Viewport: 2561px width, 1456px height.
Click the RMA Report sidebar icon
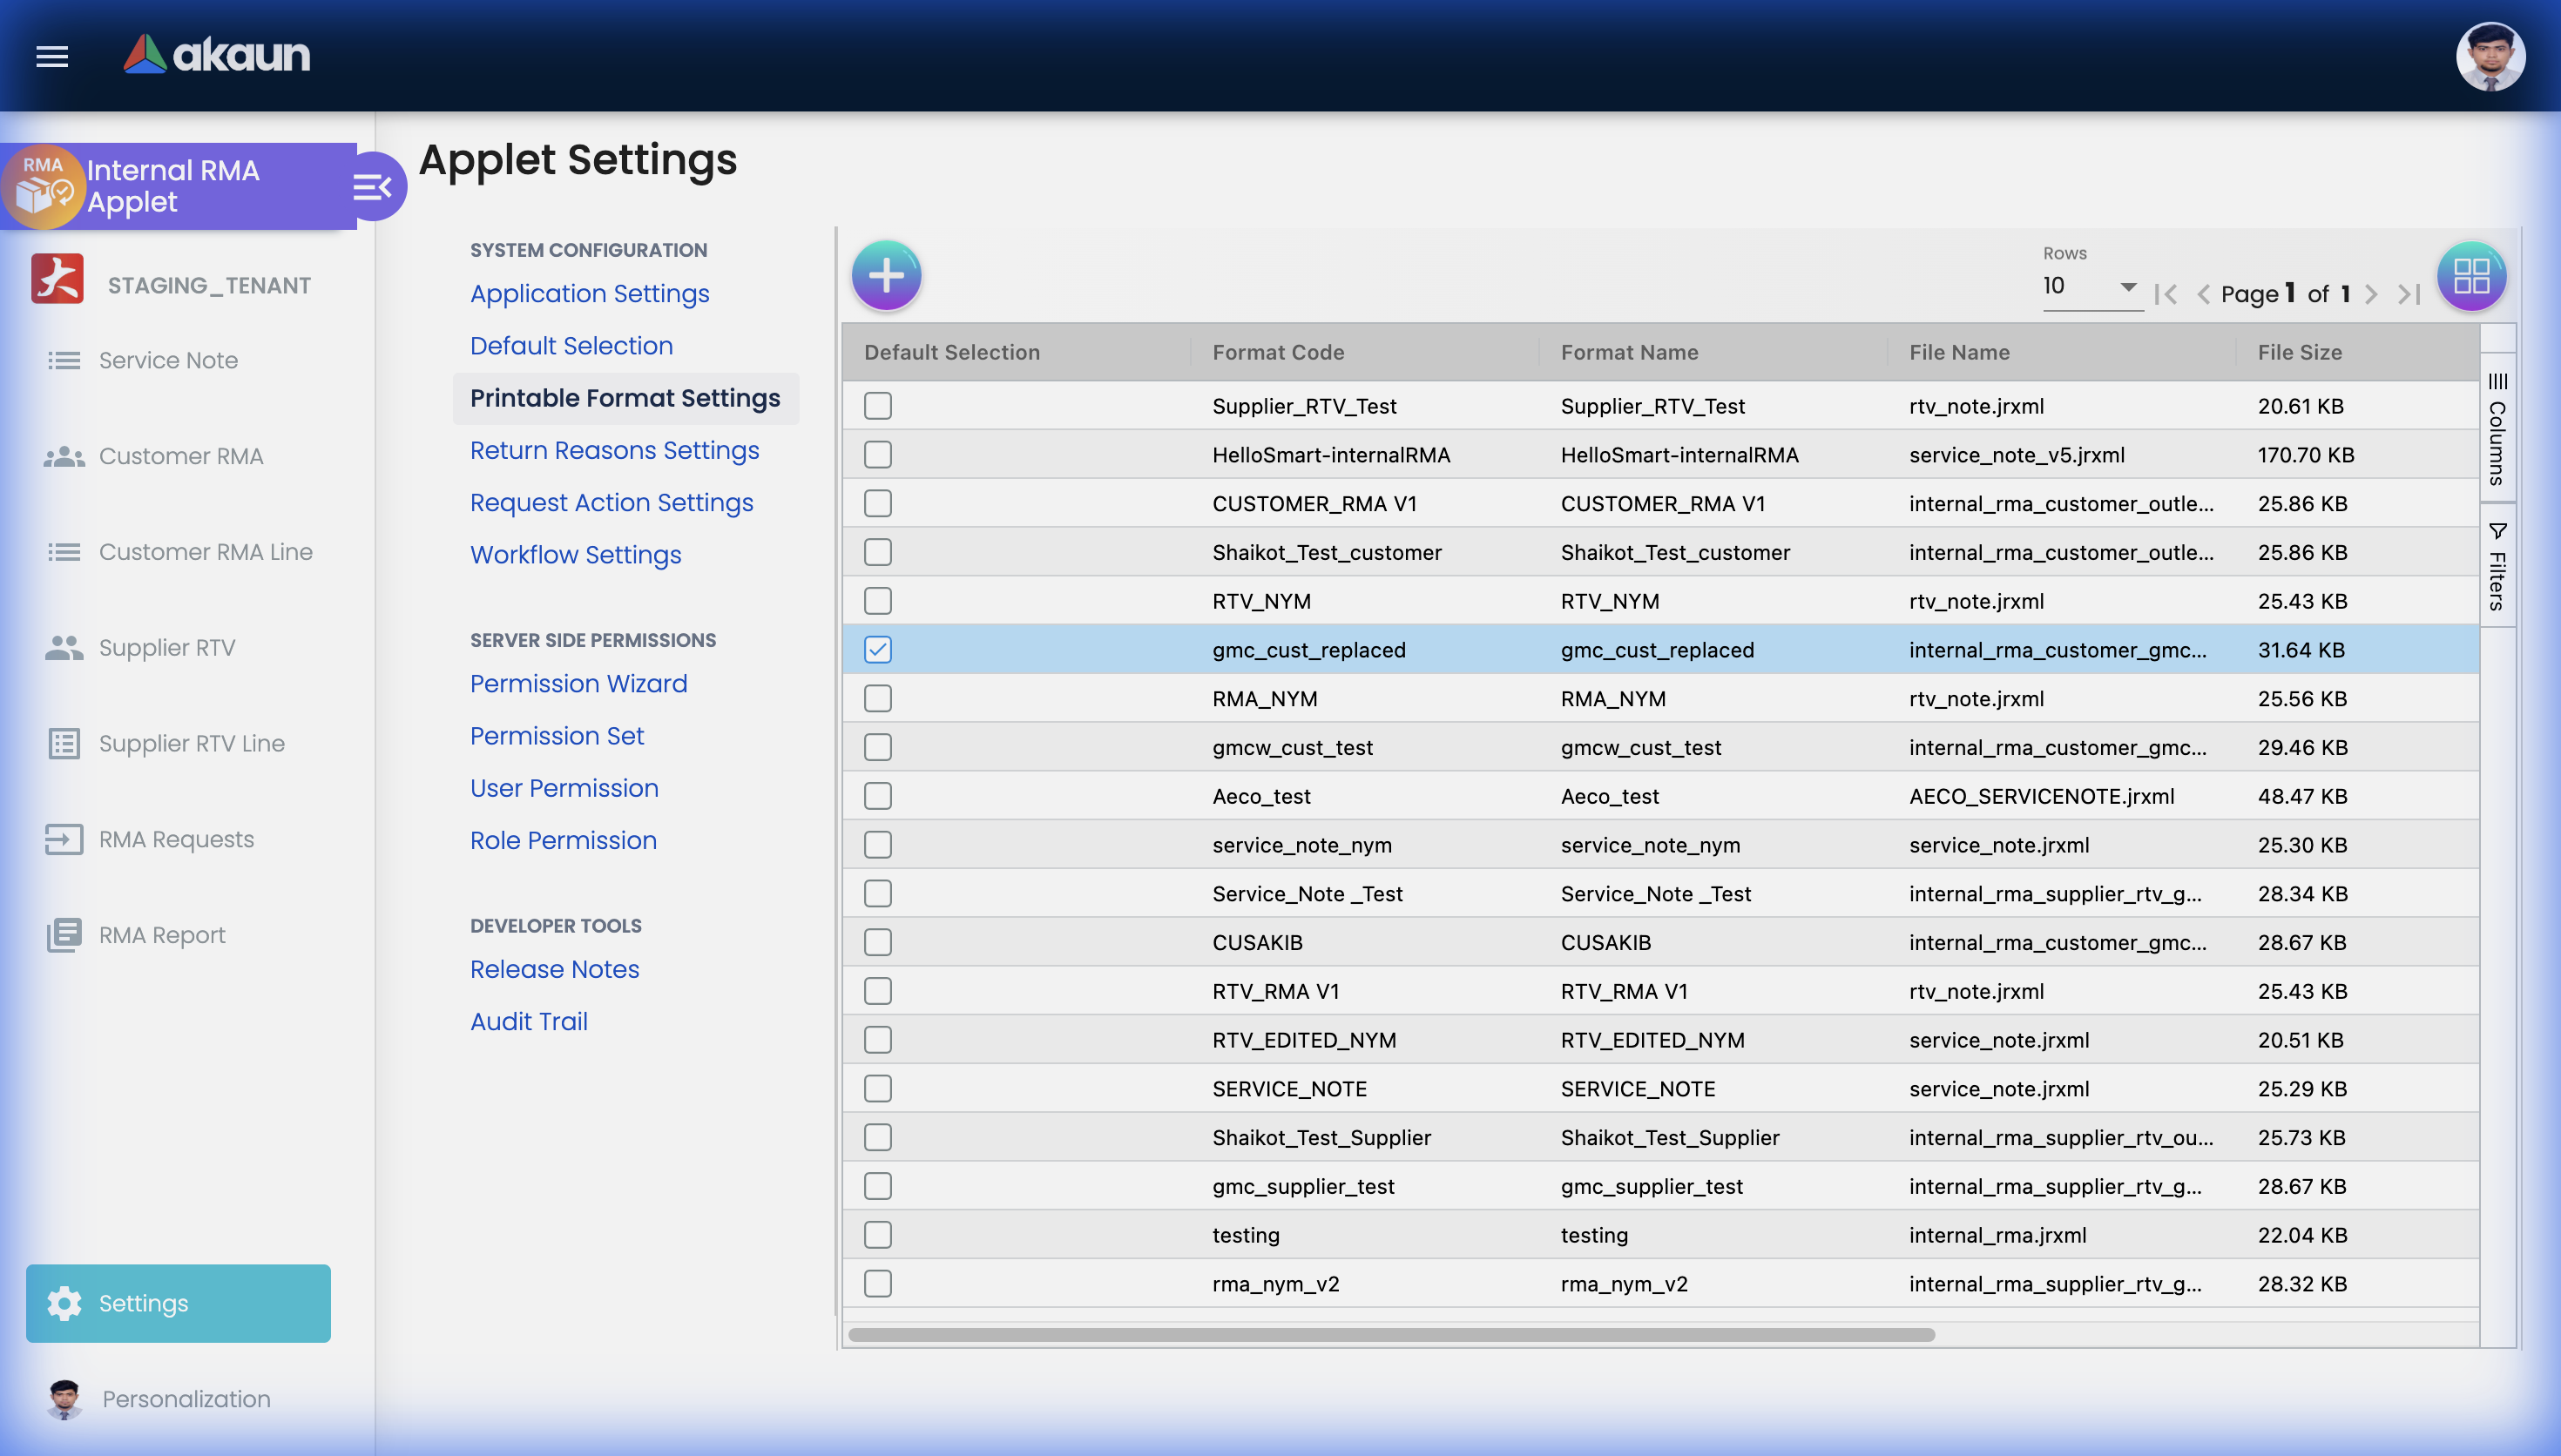tap(64, 934)
